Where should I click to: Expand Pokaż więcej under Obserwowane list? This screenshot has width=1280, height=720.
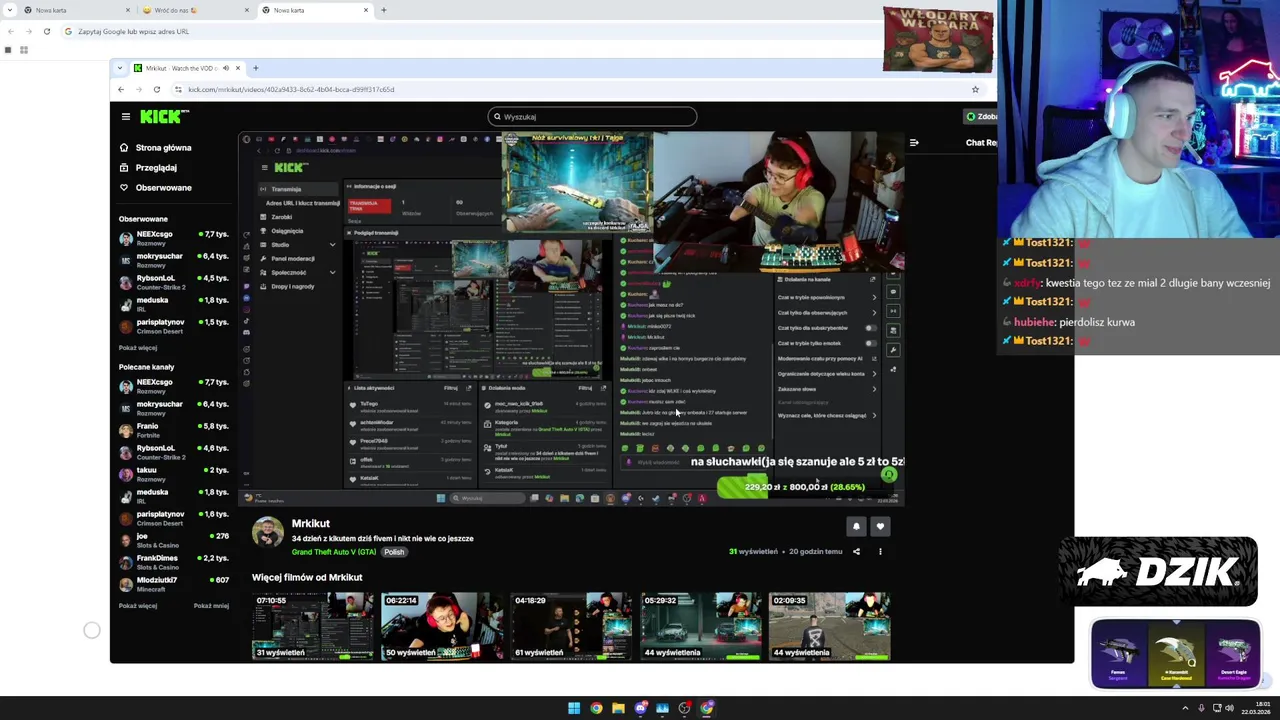[138, 348]
